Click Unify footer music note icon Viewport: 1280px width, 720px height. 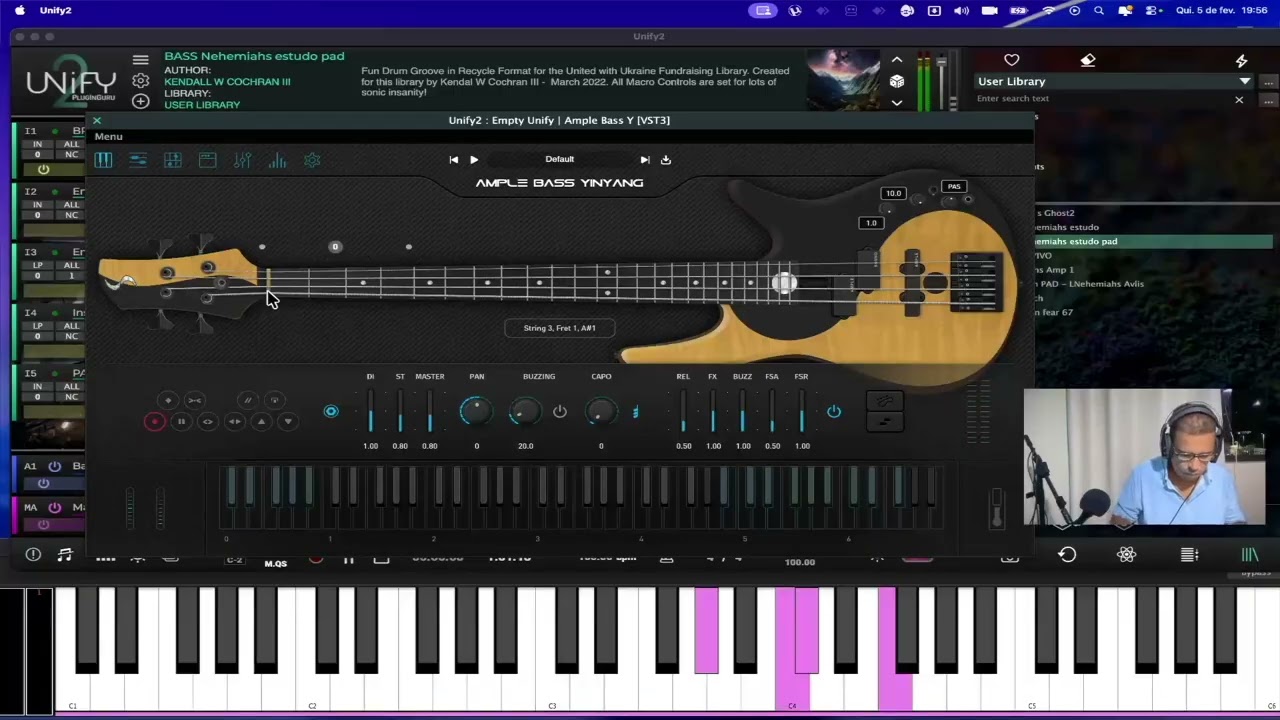pyautogui.click(x=65, y=554)
